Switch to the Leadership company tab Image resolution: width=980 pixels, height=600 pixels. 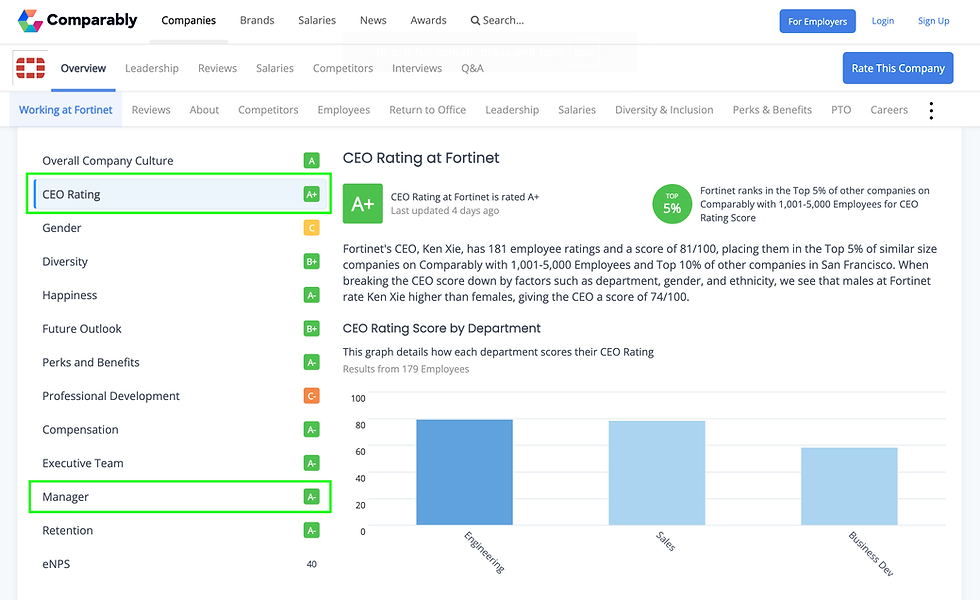pos(152,68)
